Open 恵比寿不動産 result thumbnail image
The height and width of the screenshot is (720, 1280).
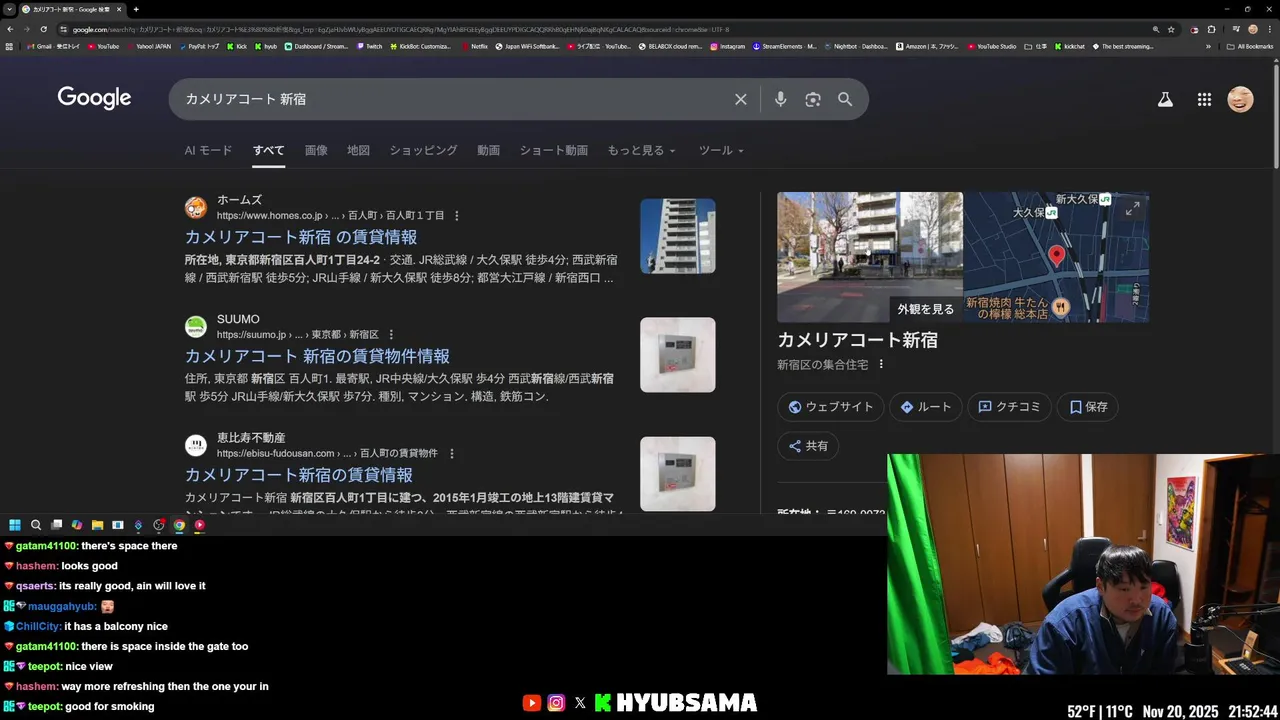tap(678, 474)
